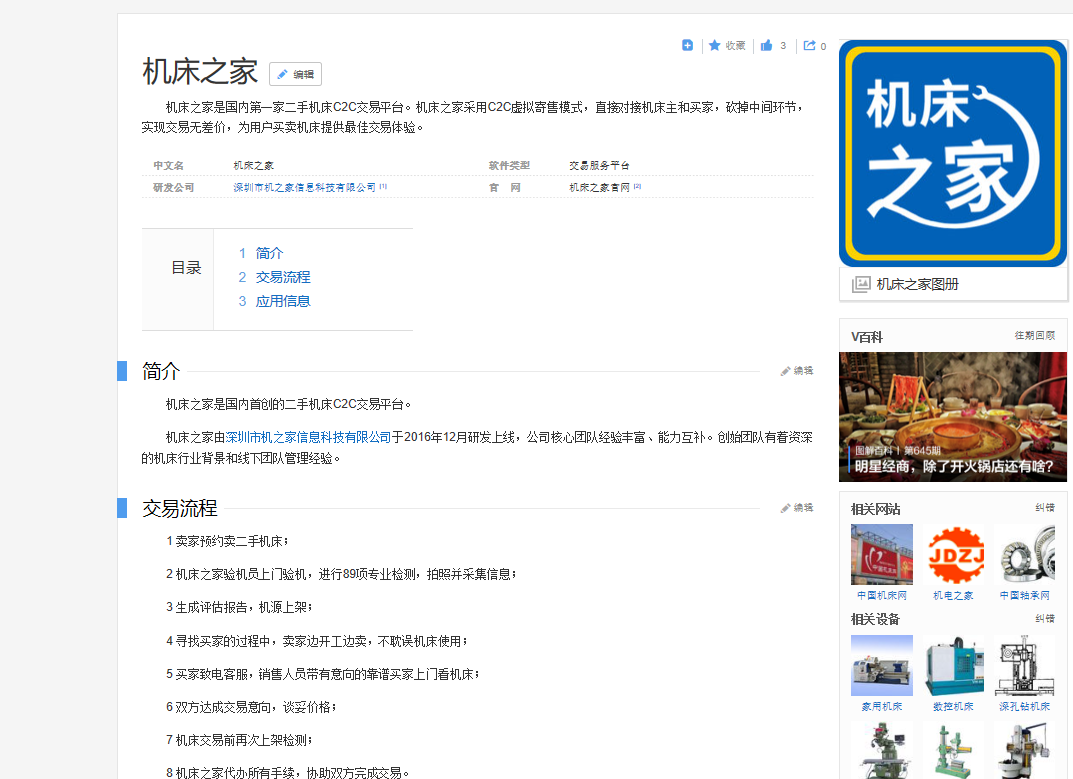Open reference [2] next to 机床之家官网
Screen dimensions: 1073x779
(x=637, y=186)
